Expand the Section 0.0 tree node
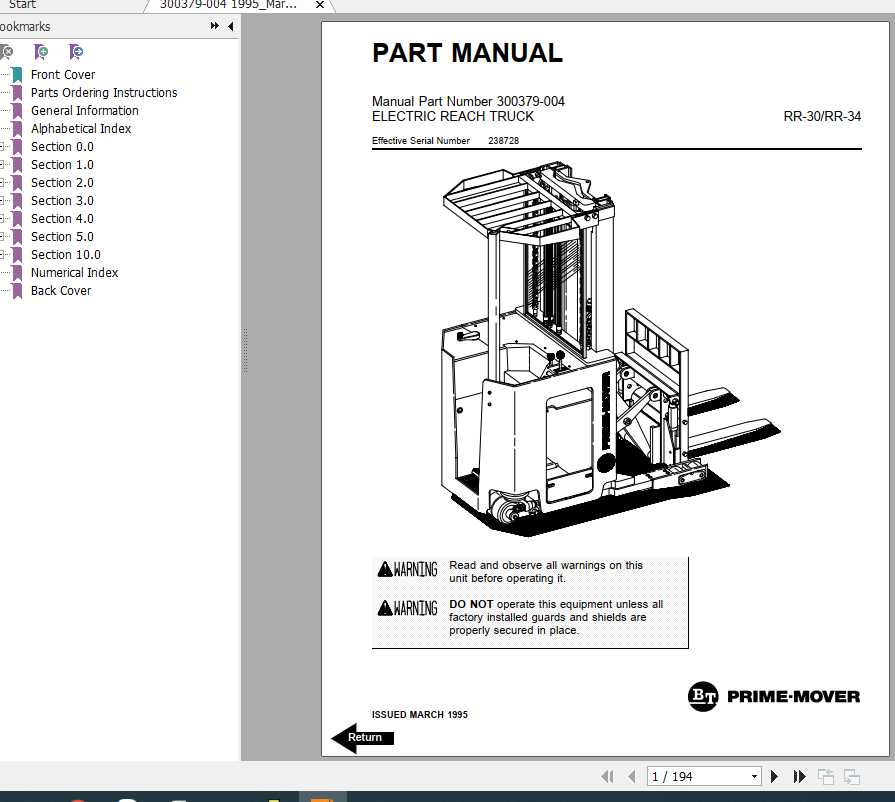This screenshot has width=895, height=802. 2,147
